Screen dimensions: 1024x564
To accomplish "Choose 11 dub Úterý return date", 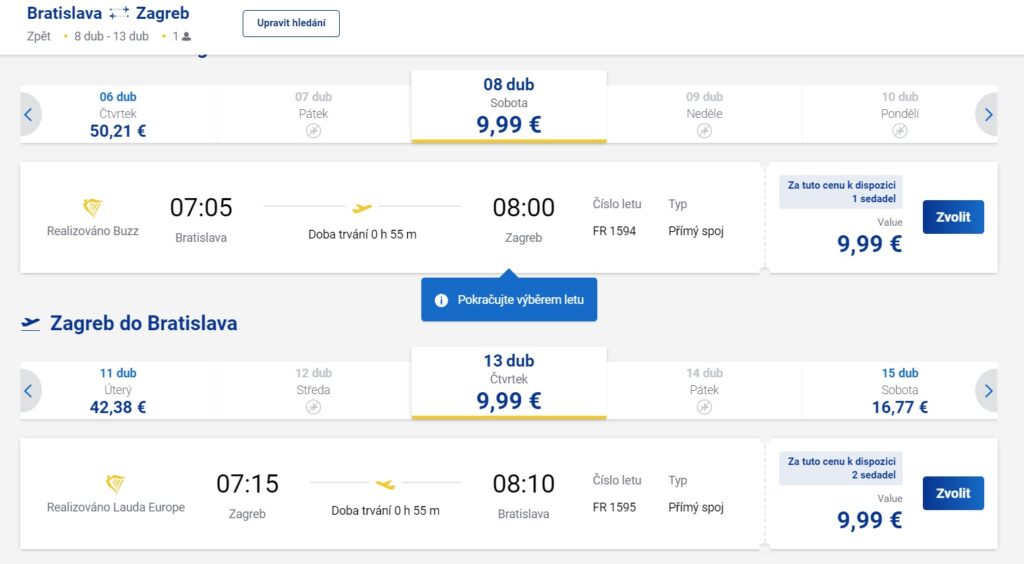I will pos(118,390).
